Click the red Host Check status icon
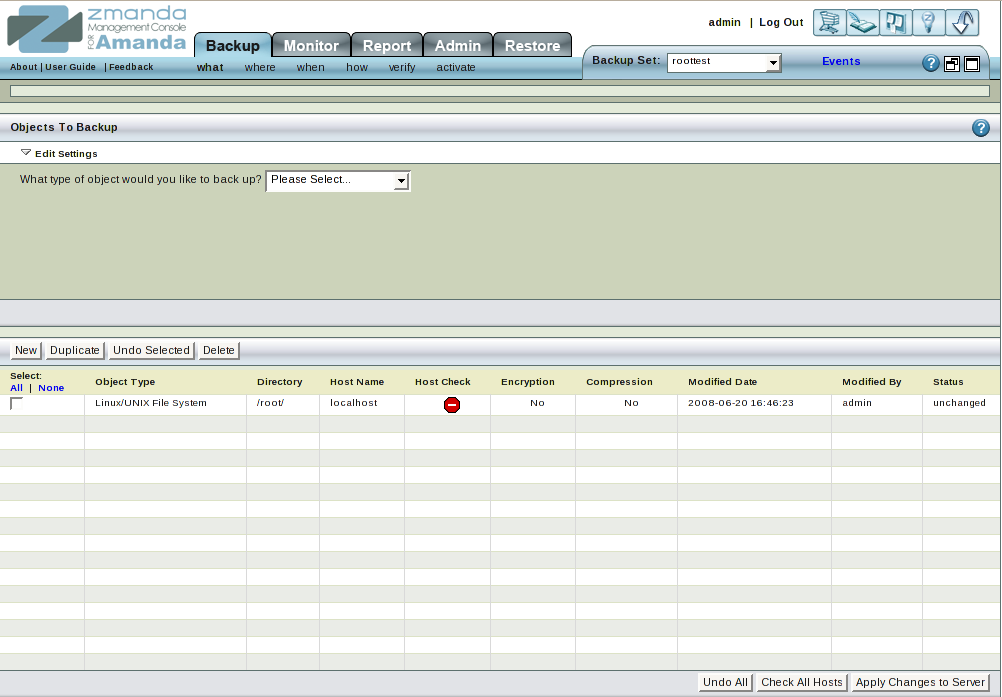1002x697 pixels. pyautogui.click(x=452, y=404)
